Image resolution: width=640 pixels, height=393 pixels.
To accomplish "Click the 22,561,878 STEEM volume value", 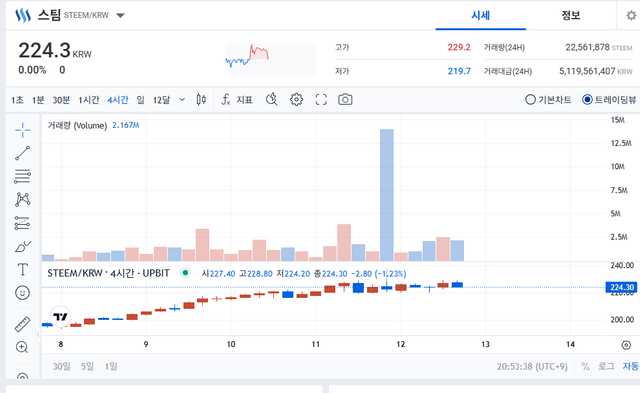I will [598, 47].
